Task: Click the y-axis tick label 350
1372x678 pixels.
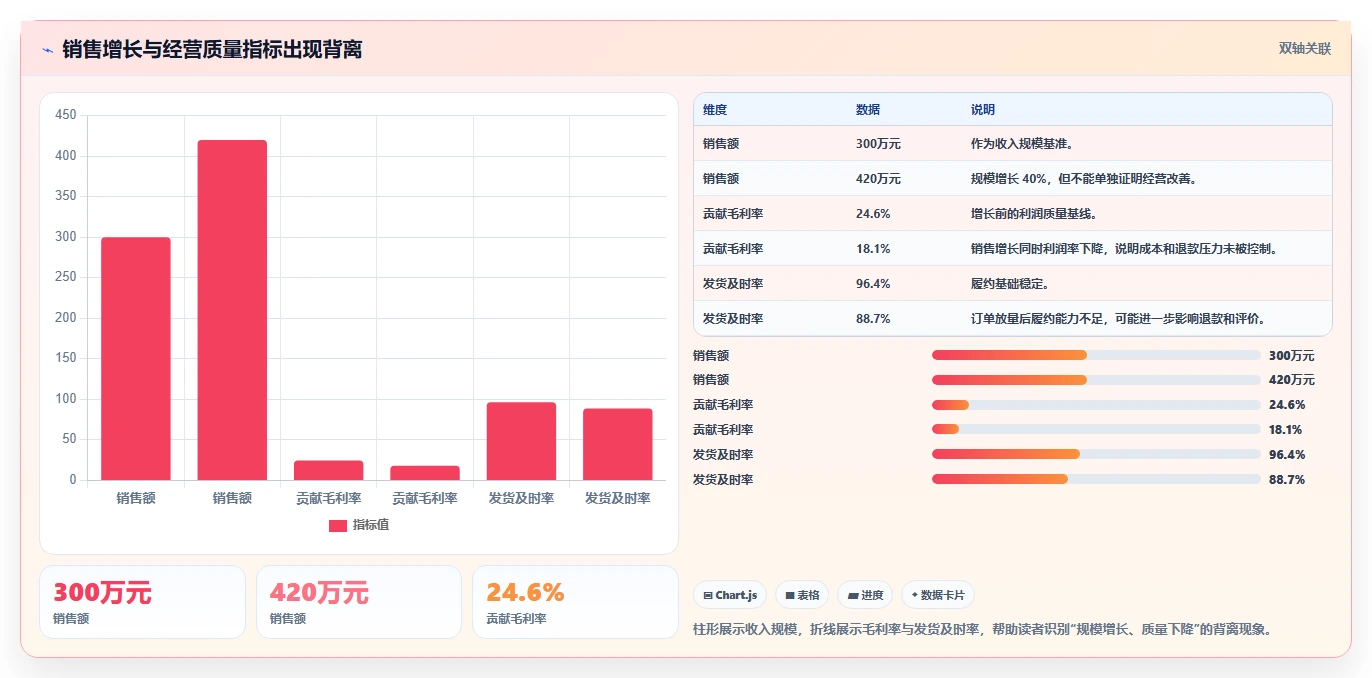Action: tap(66, 196)
